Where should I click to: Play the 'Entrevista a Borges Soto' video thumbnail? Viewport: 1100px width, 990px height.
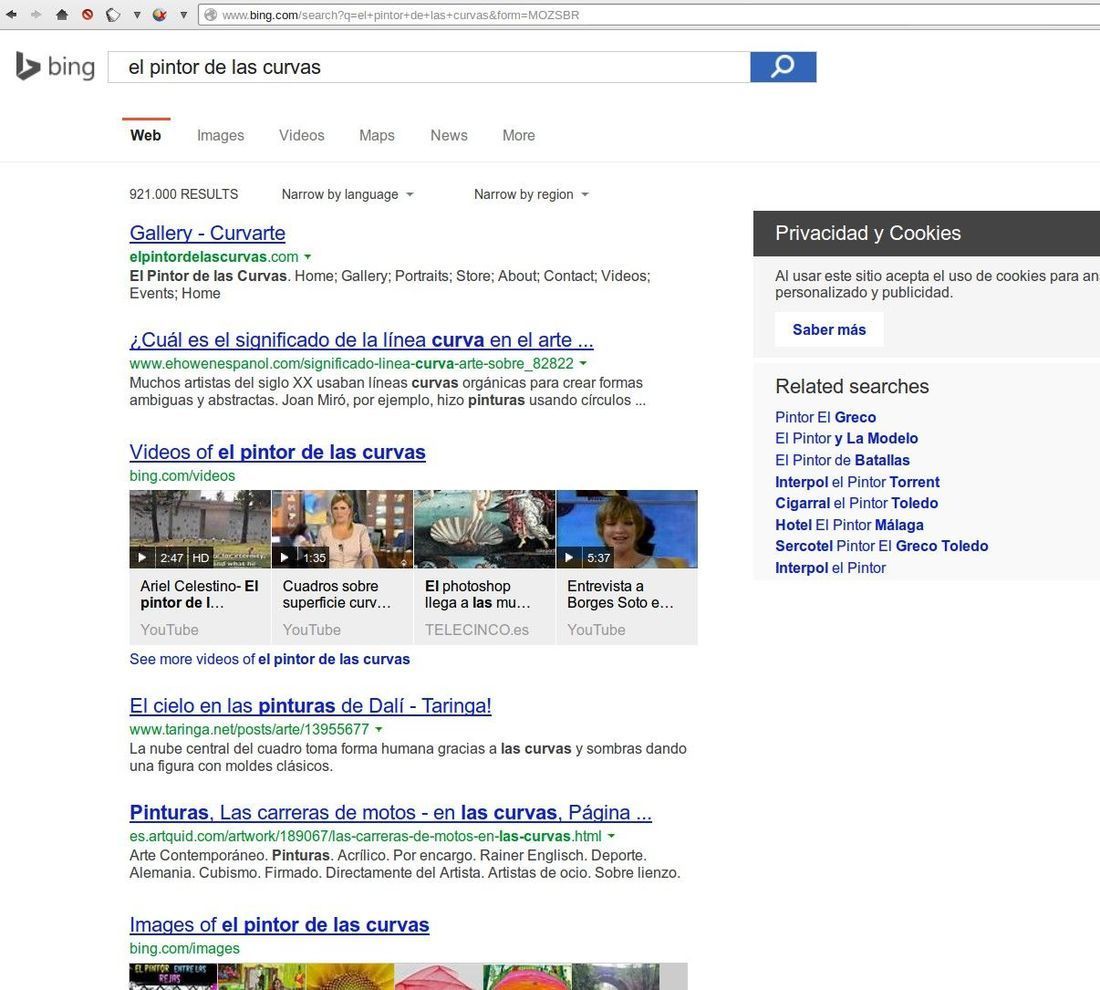[627, 528]
